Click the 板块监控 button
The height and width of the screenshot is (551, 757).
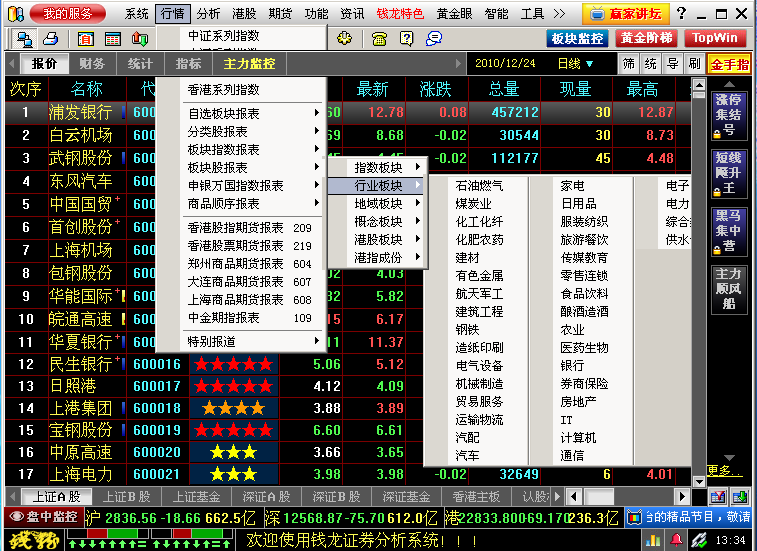[577, 38]
